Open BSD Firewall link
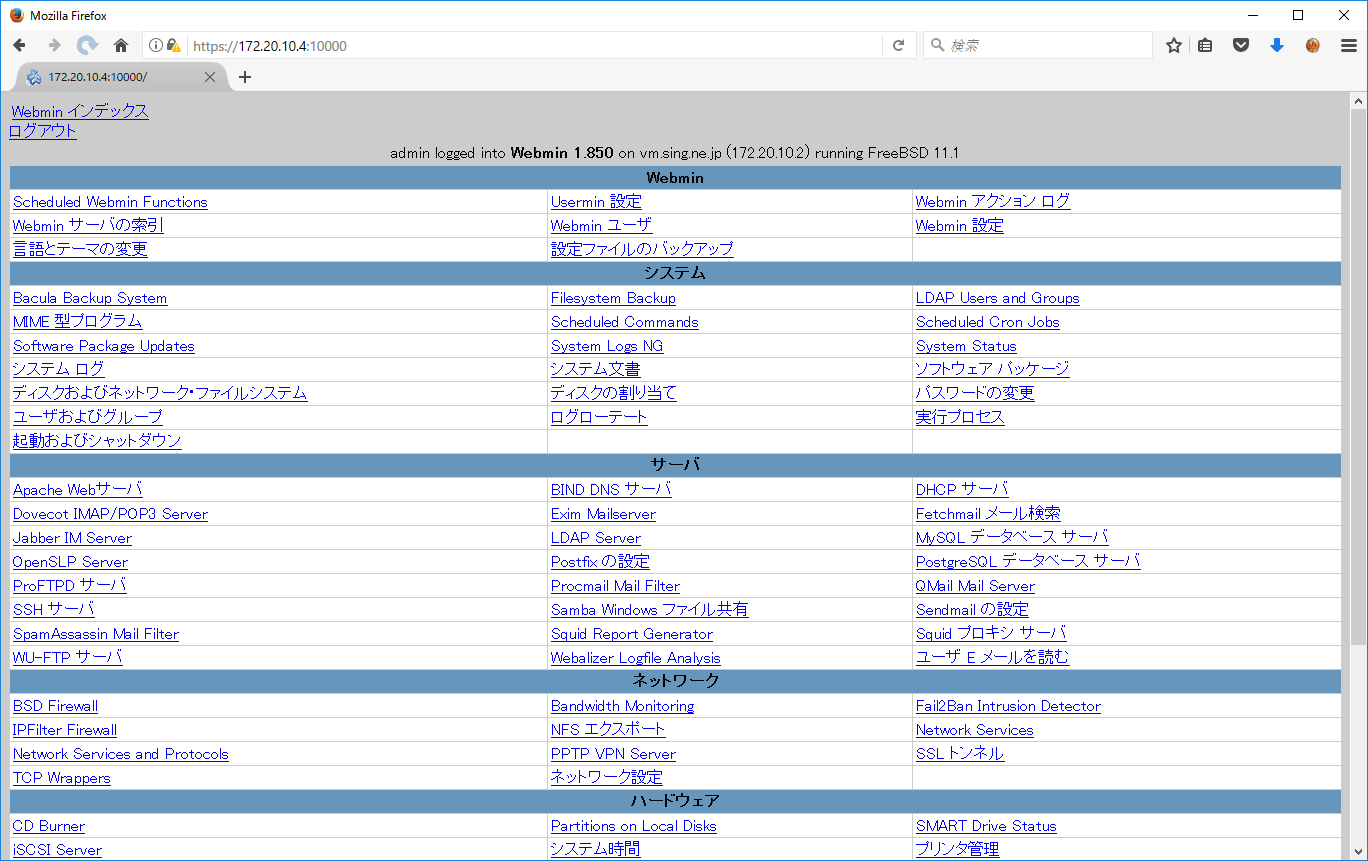Viewport: 1368px width, 861px height. pos(55,706)
